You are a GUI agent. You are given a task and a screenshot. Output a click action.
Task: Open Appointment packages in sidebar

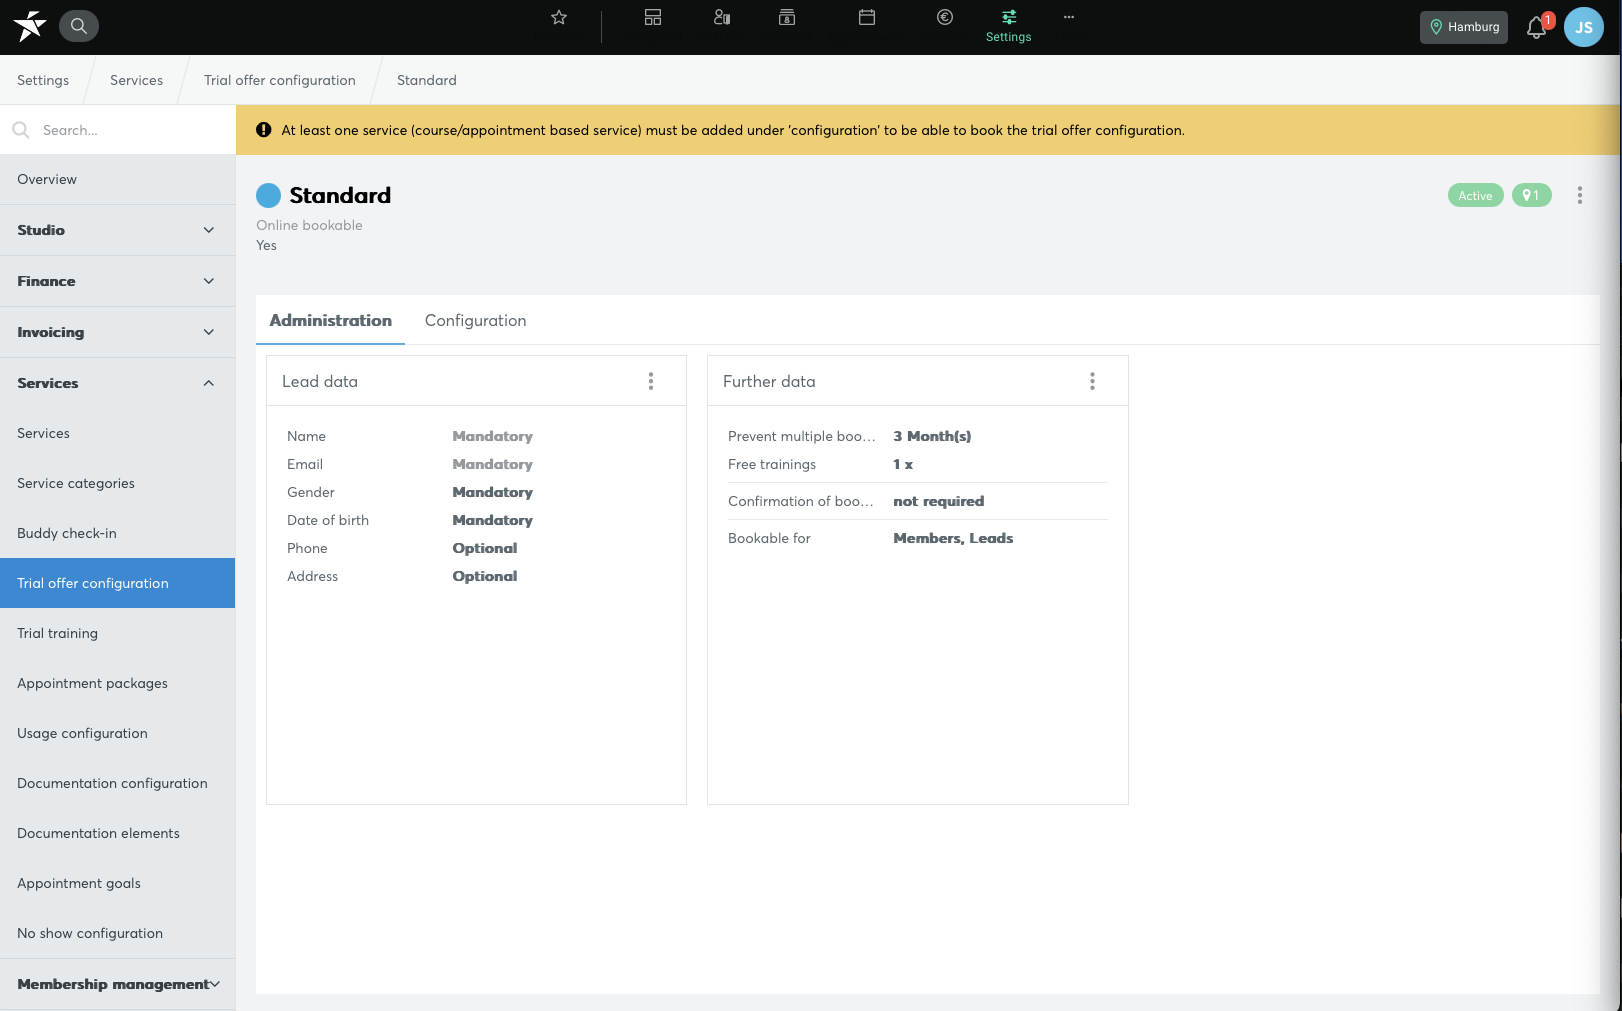tap(118, 683)
